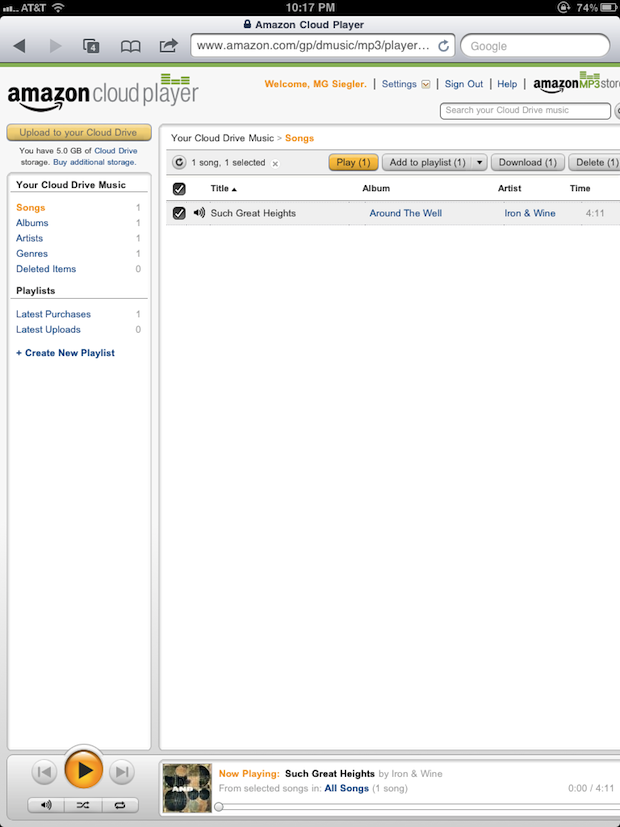The image size is (620, 827).
Task: Open the Help link
Action: click(507, 84)
